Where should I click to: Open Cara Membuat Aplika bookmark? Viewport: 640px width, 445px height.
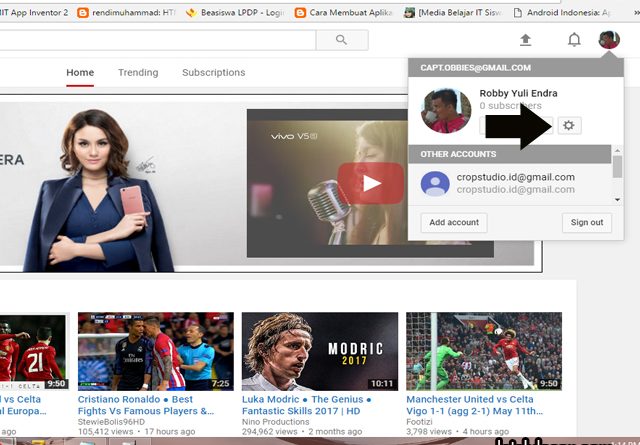click(344, 13)
